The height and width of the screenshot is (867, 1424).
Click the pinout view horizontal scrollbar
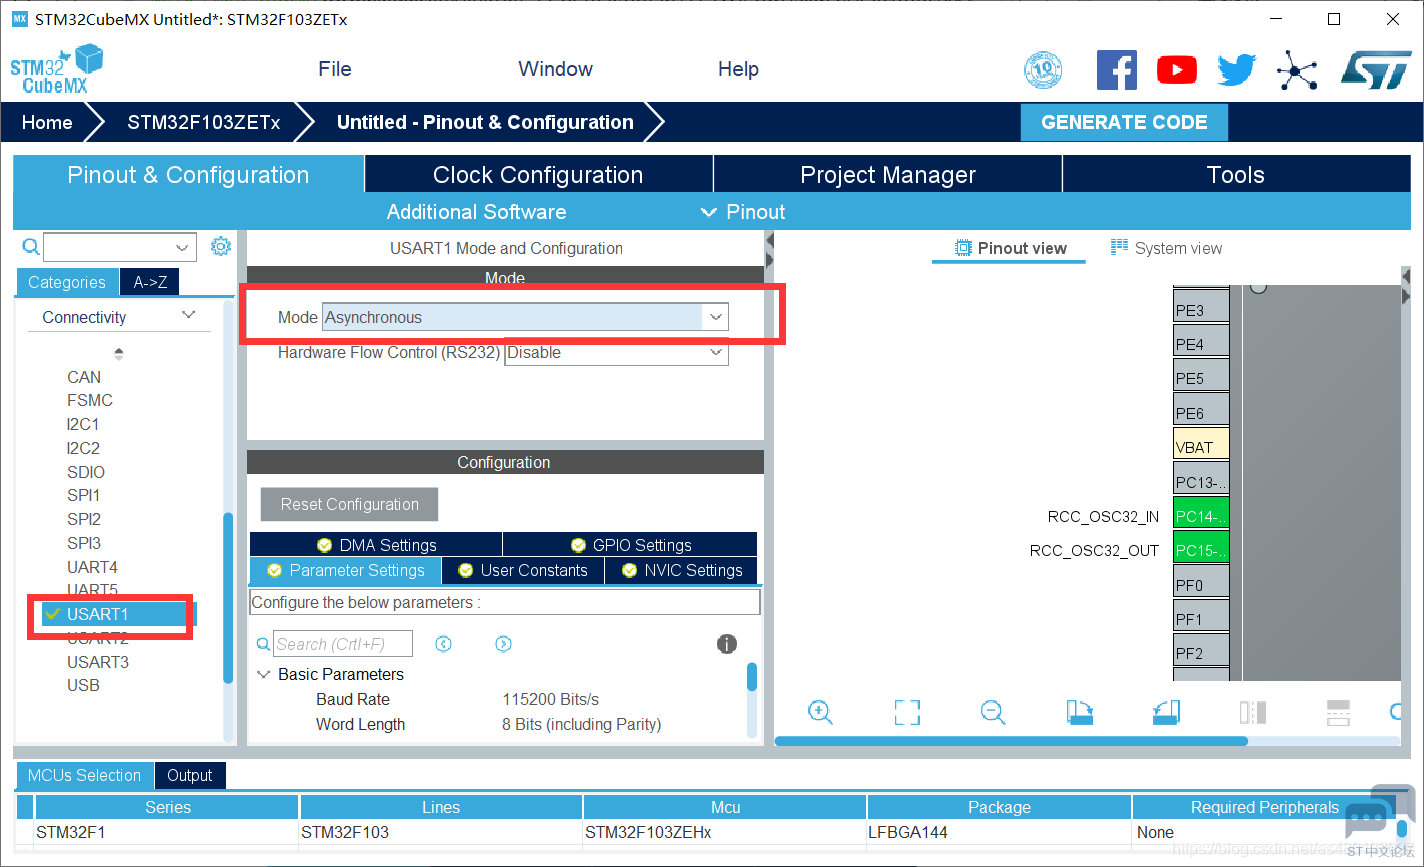(1011, 741)
